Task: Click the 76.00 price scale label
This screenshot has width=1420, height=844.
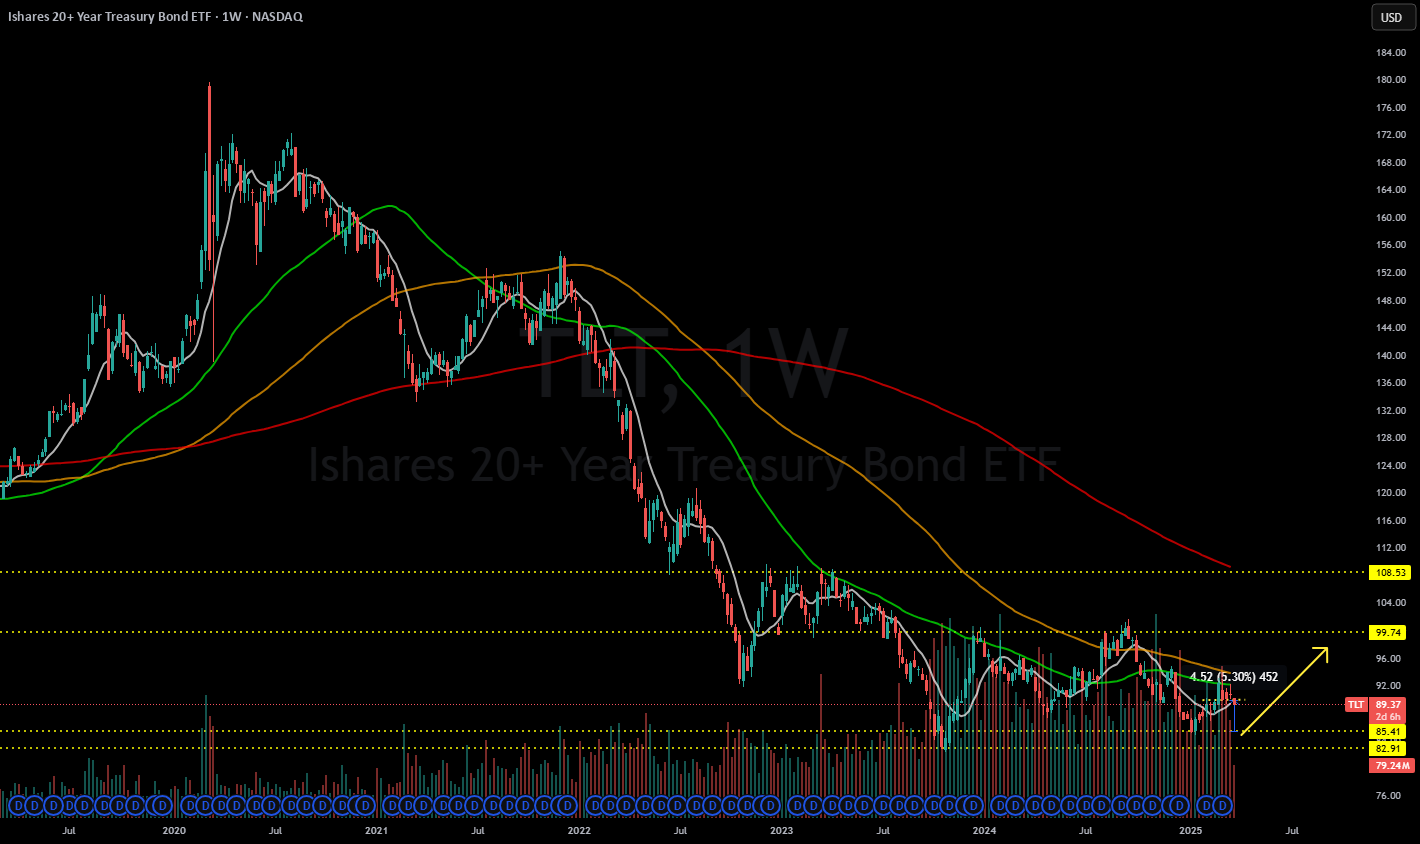Action: pyautogui.click(x=1391, y=796)
